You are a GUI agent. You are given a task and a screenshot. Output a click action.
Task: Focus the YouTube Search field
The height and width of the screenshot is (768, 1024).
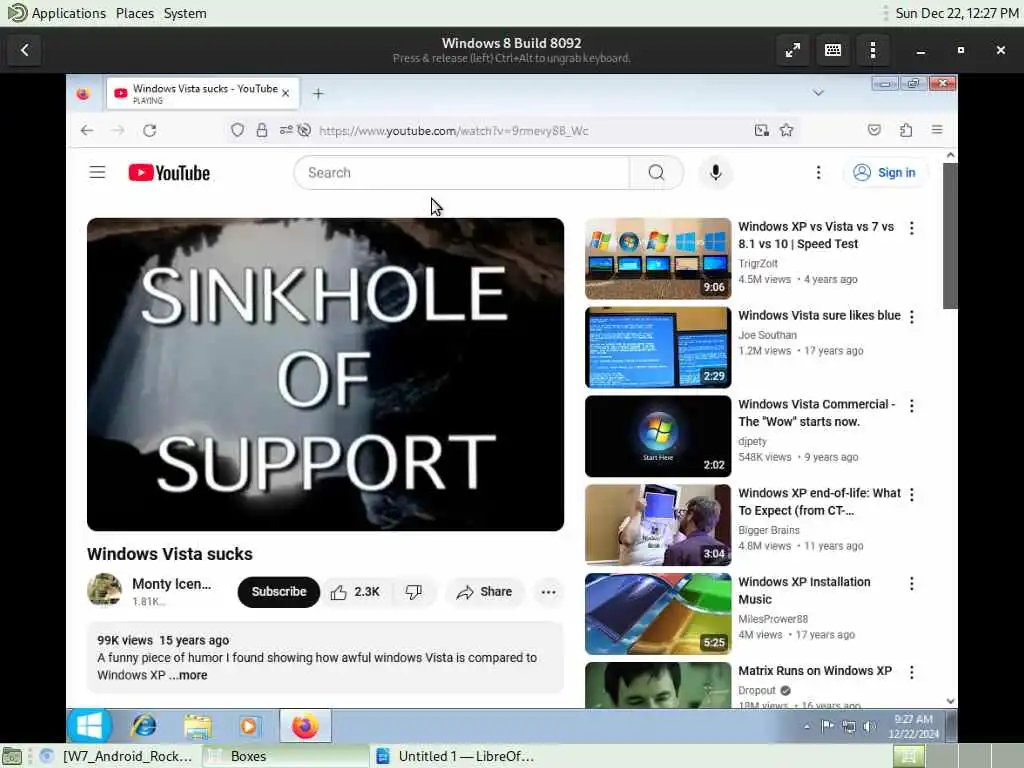(462, 172)
